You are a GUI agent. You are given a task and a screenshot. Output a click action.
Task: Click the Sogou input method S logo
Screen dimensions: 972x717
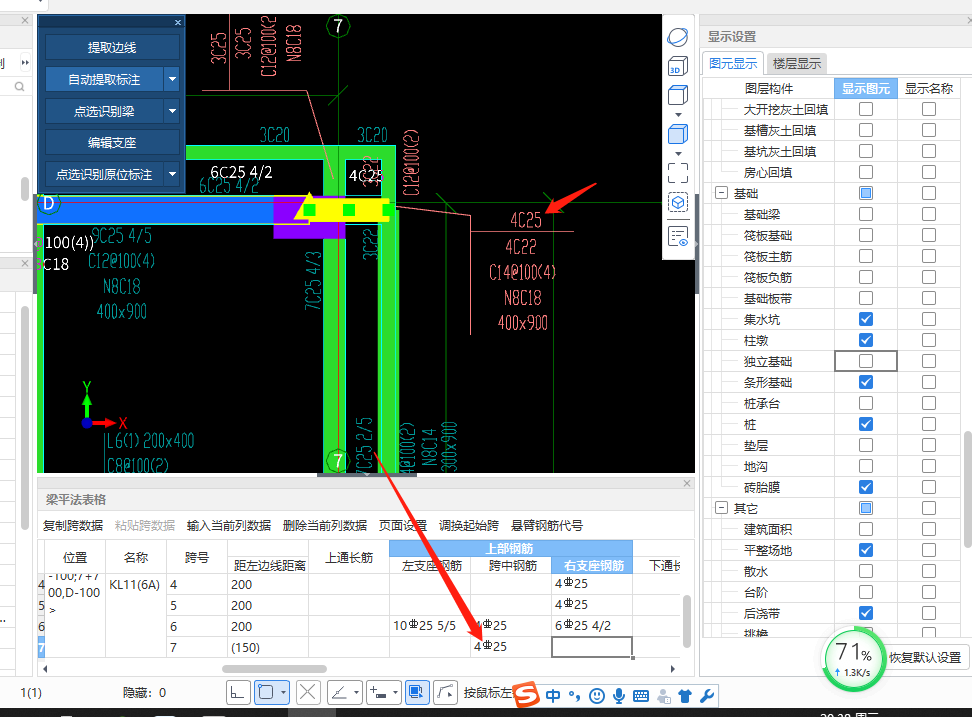tap(527, 694)
